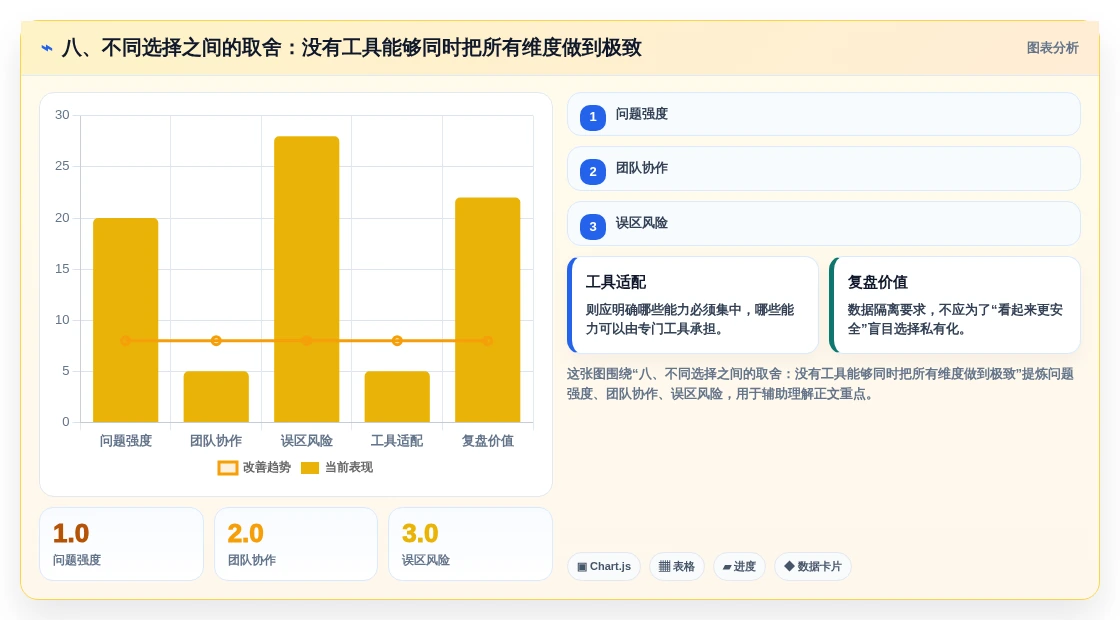Screen dimensions: 1120x620
Task: Click the number 1 badge for 问题强度
Action: coord(593,117)
